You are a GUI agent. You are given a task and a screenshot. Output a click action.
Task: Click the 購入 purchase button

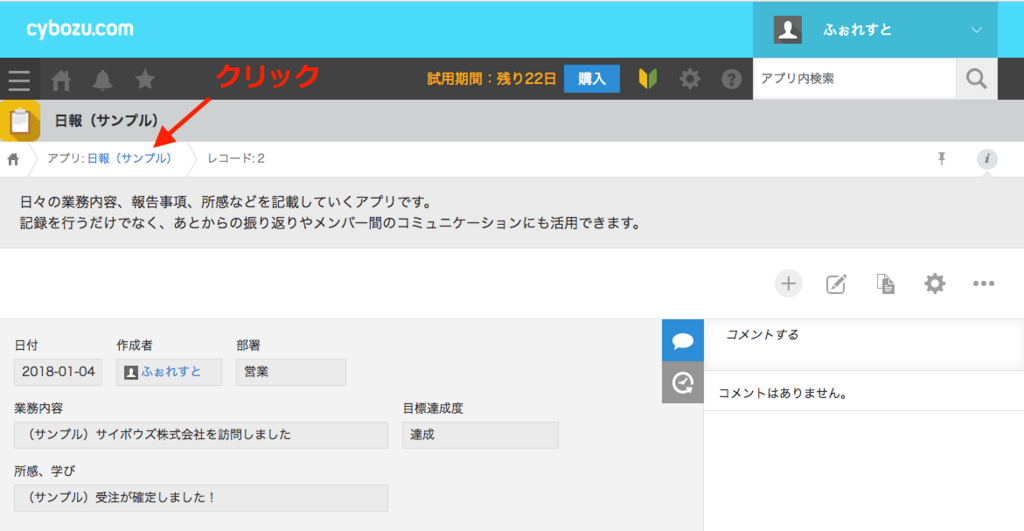592,79
